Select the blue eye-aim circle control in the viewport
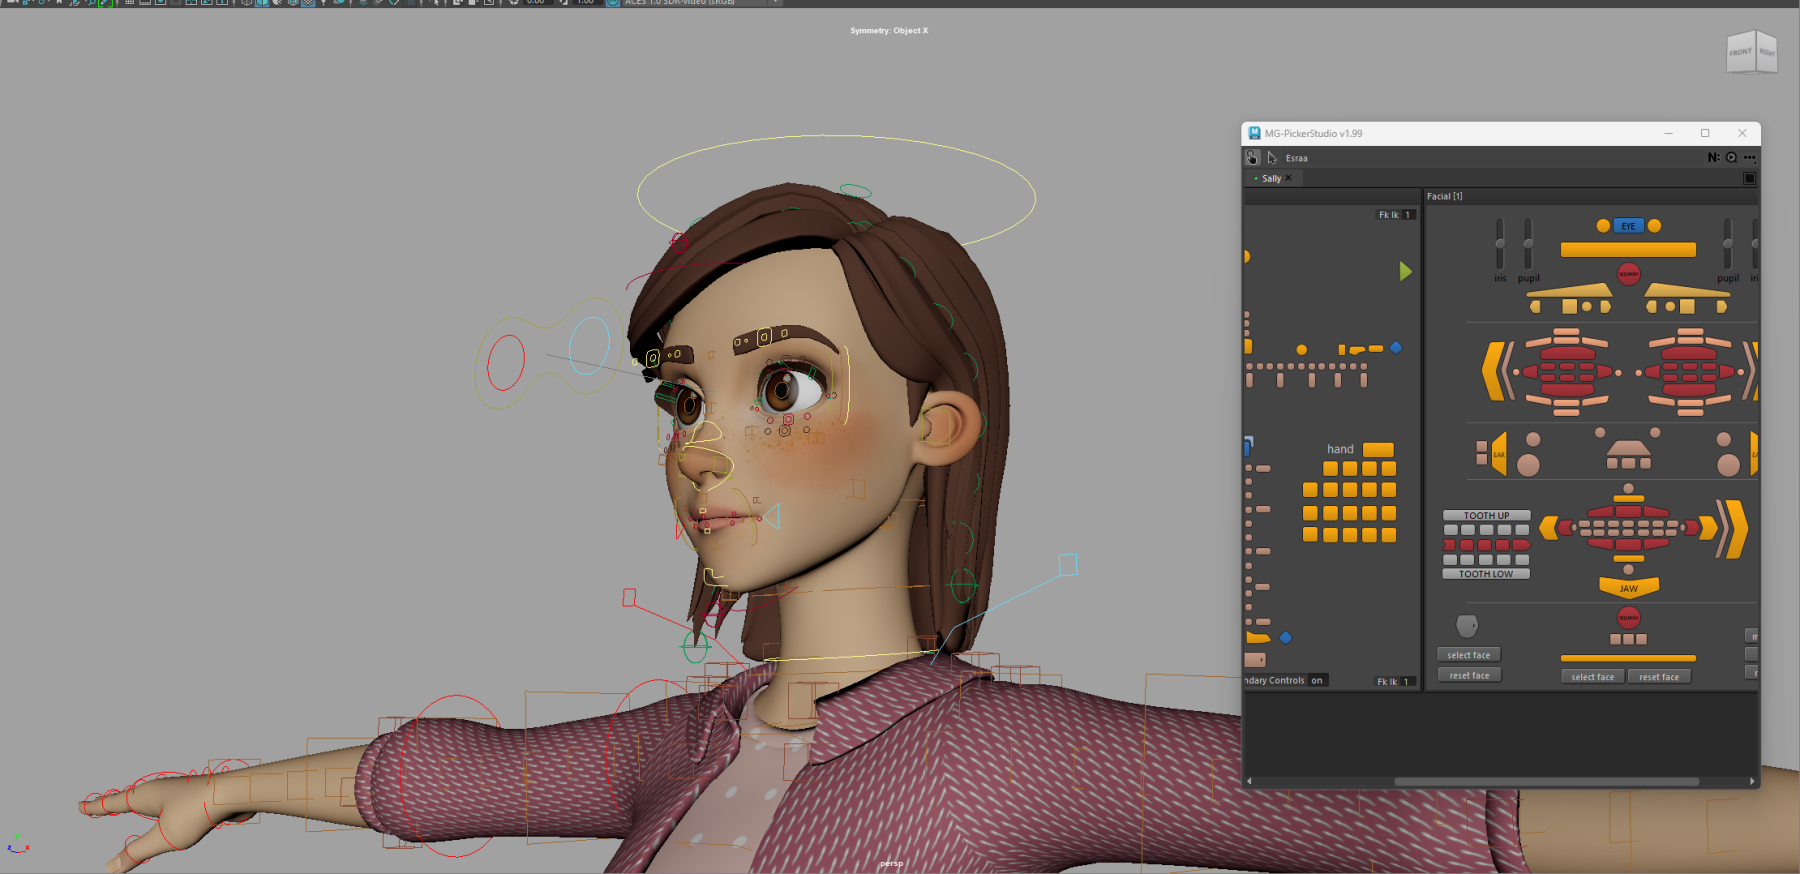The image size is (1800, 874). (589, 346)
